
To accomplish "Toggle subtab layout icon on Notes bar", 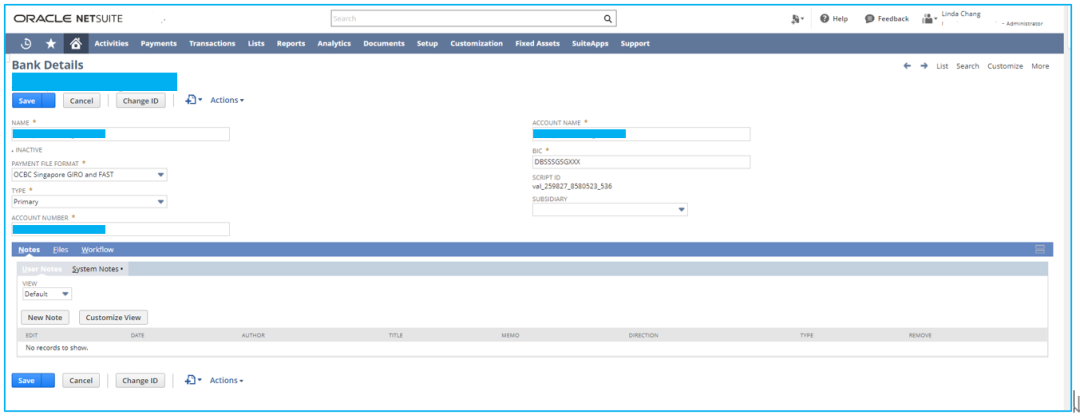I will (1040, 249).
